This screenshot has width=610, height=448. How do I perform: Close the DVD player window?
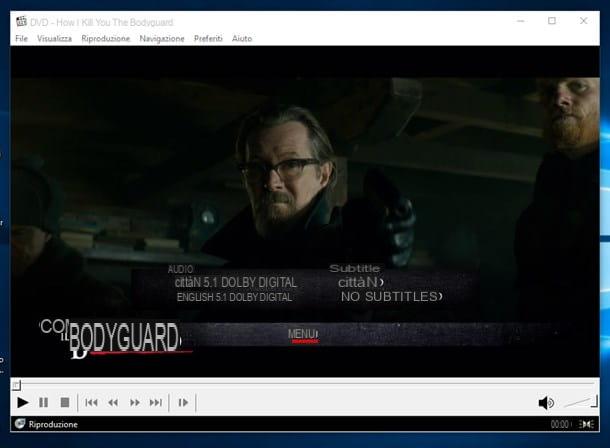[x=584, y=21]
